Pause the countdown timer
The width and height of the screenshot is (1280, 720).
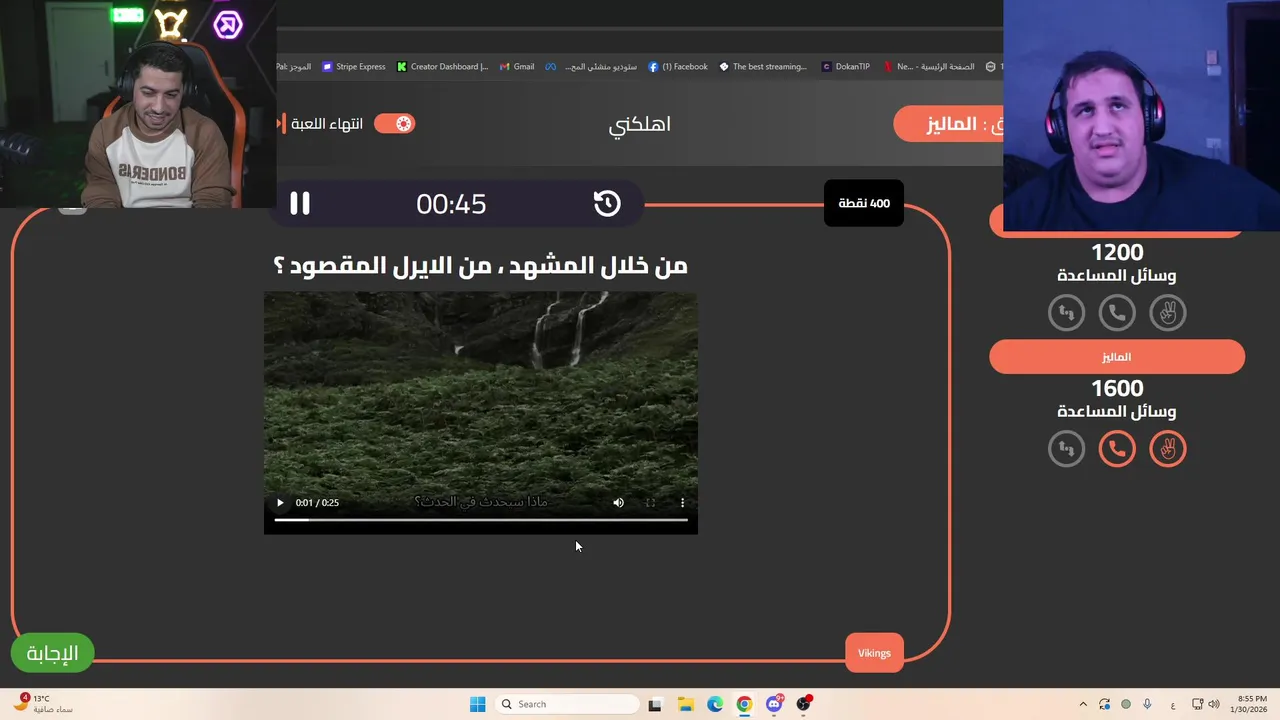(x=300, y=204)
